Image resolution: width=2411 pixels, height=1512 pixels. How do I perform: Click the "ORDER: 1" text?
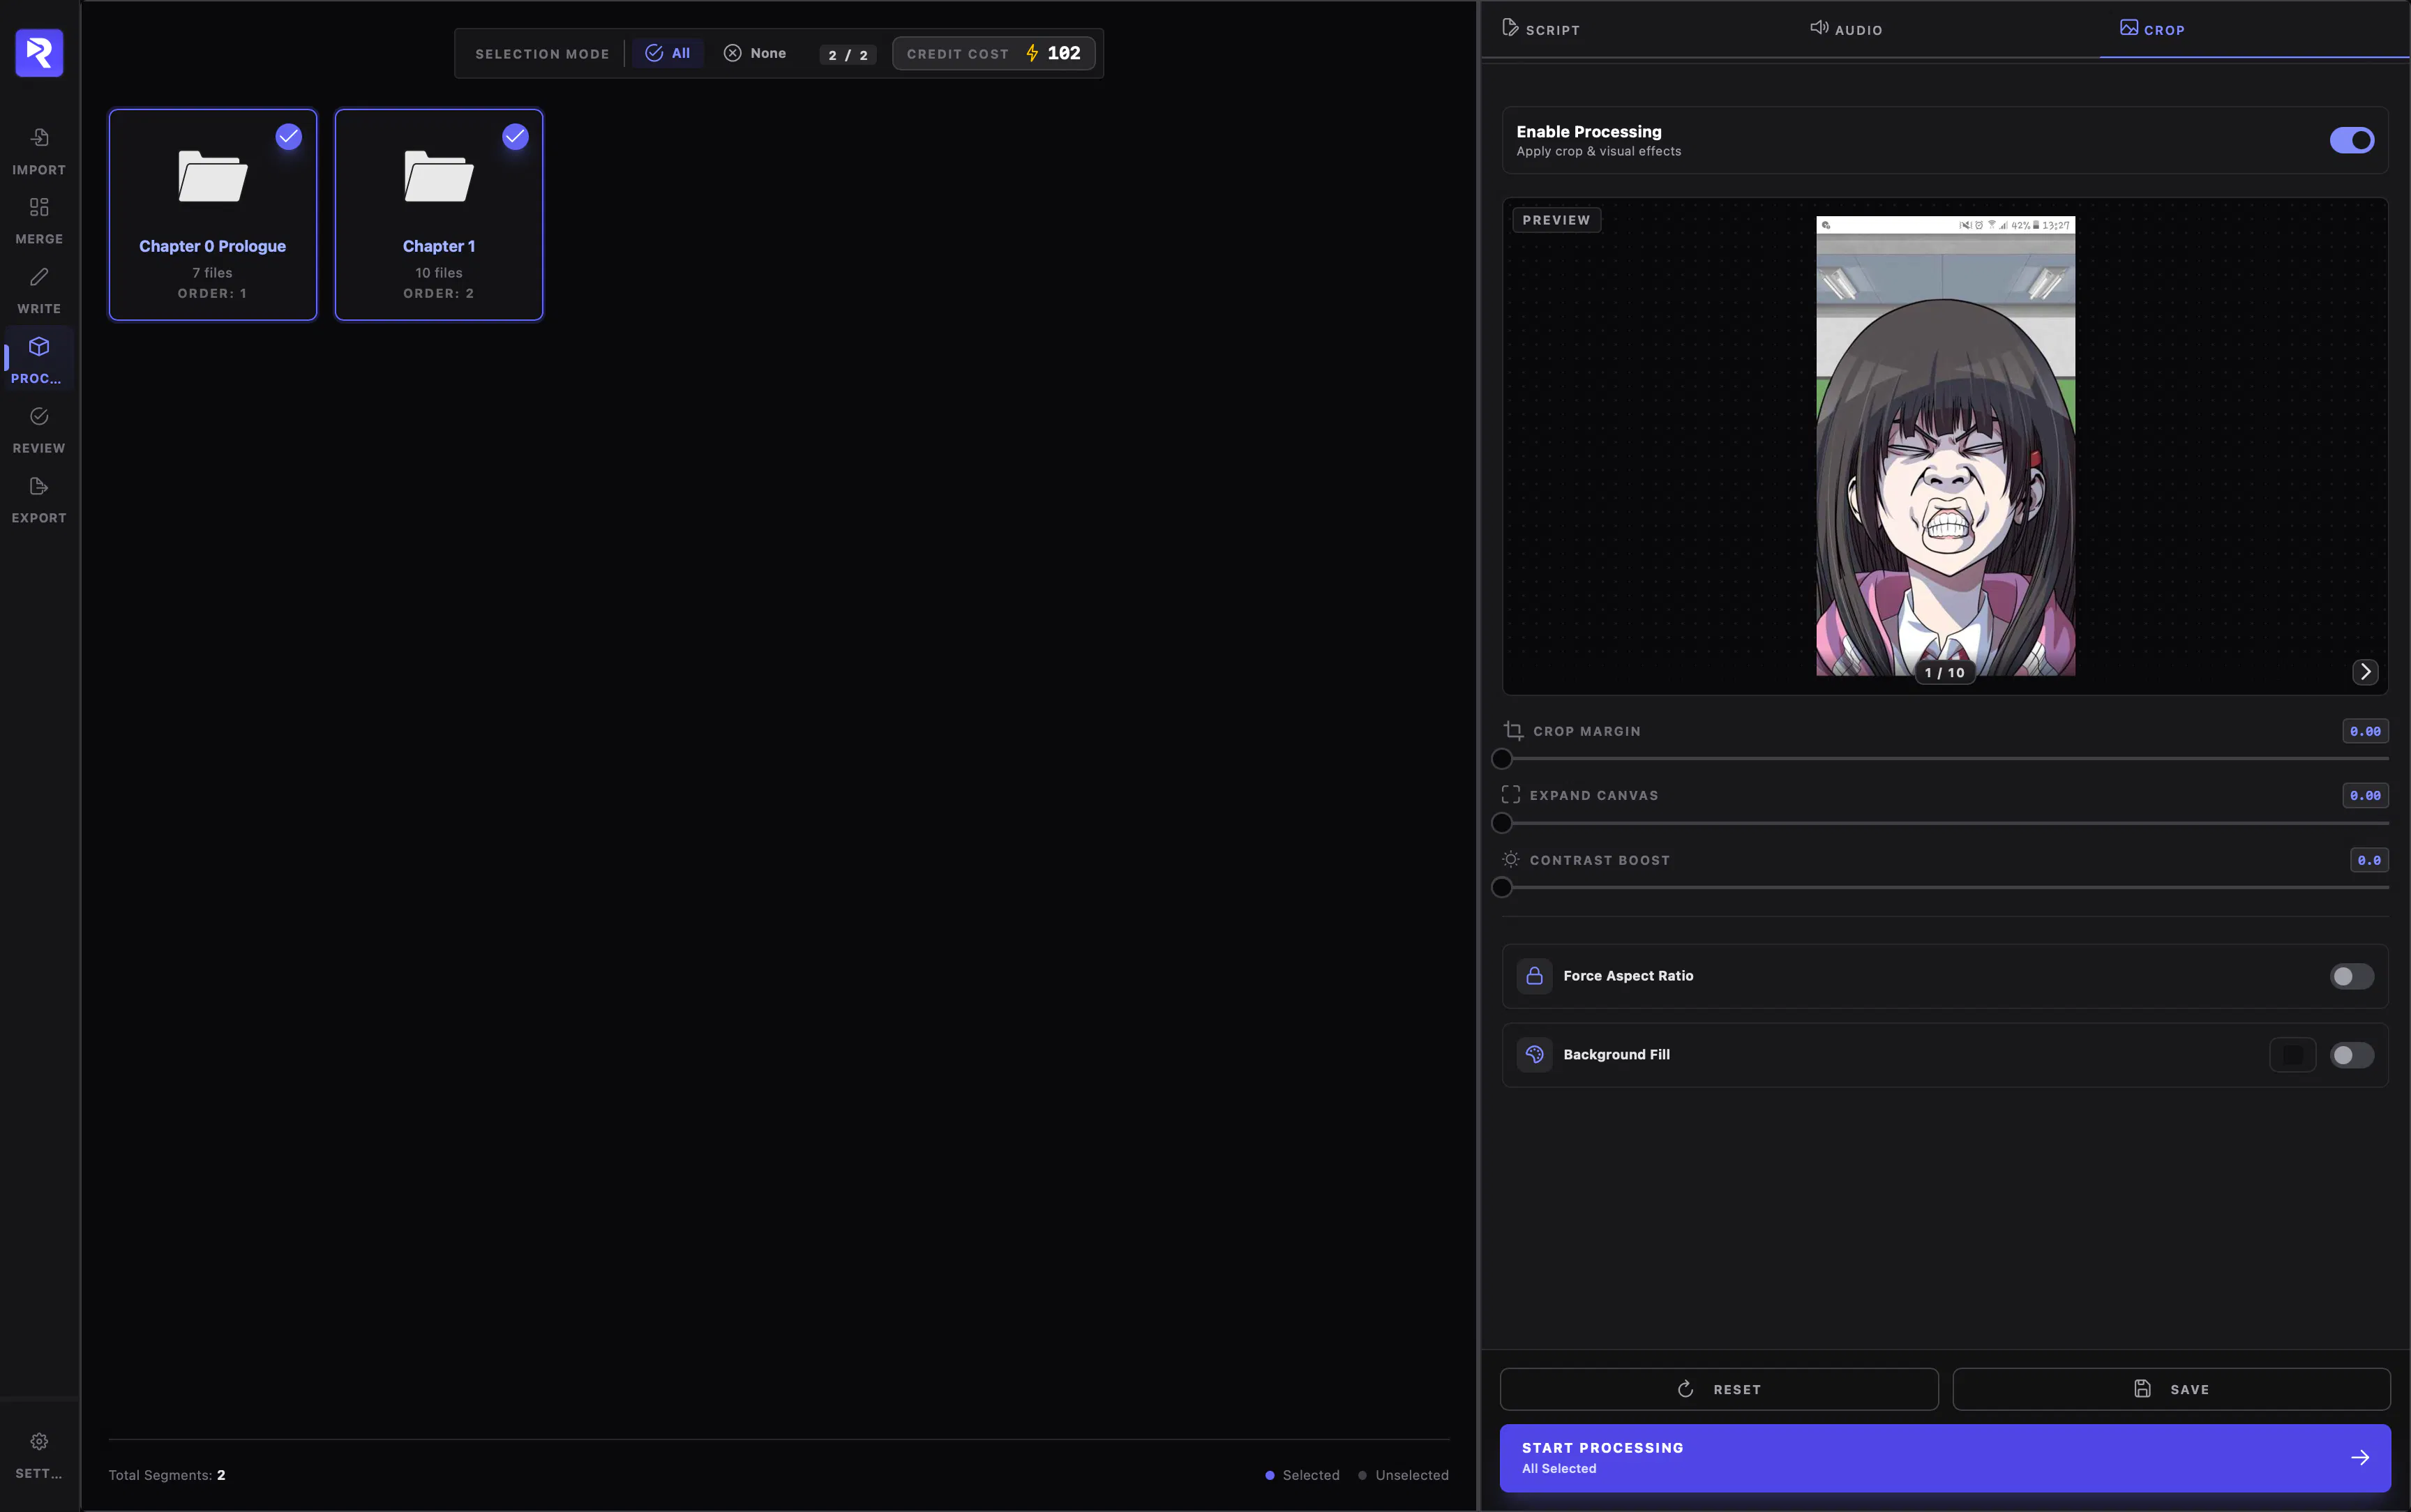coord(212,293)
